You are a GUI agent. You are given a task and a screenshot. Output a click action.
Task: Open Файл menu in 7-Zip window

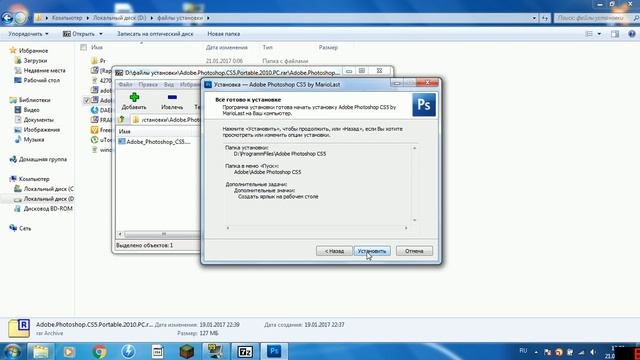click(125, 84)
